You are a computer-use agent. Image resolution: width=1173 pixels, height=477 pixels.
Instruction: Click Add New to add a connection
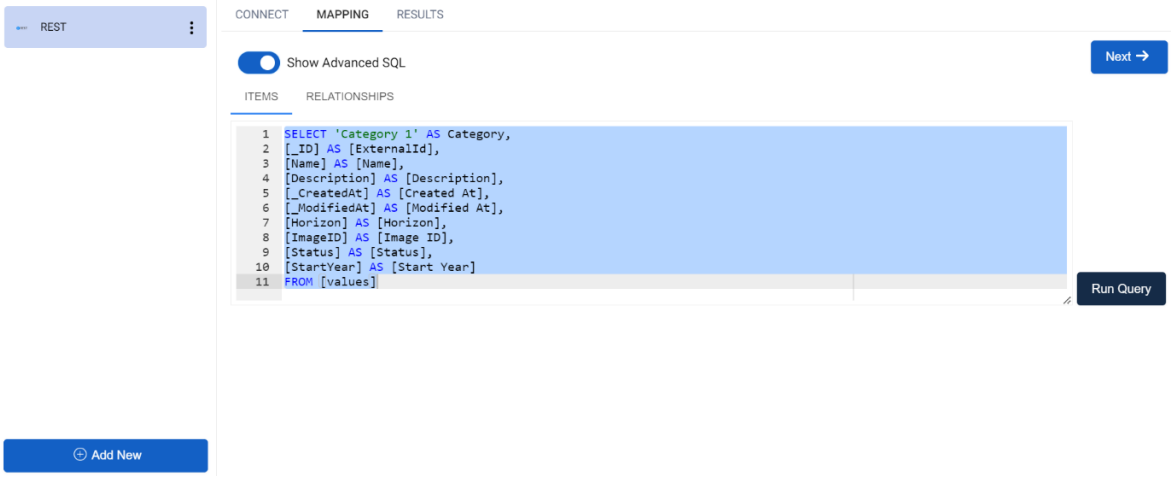tap(106, 455)
